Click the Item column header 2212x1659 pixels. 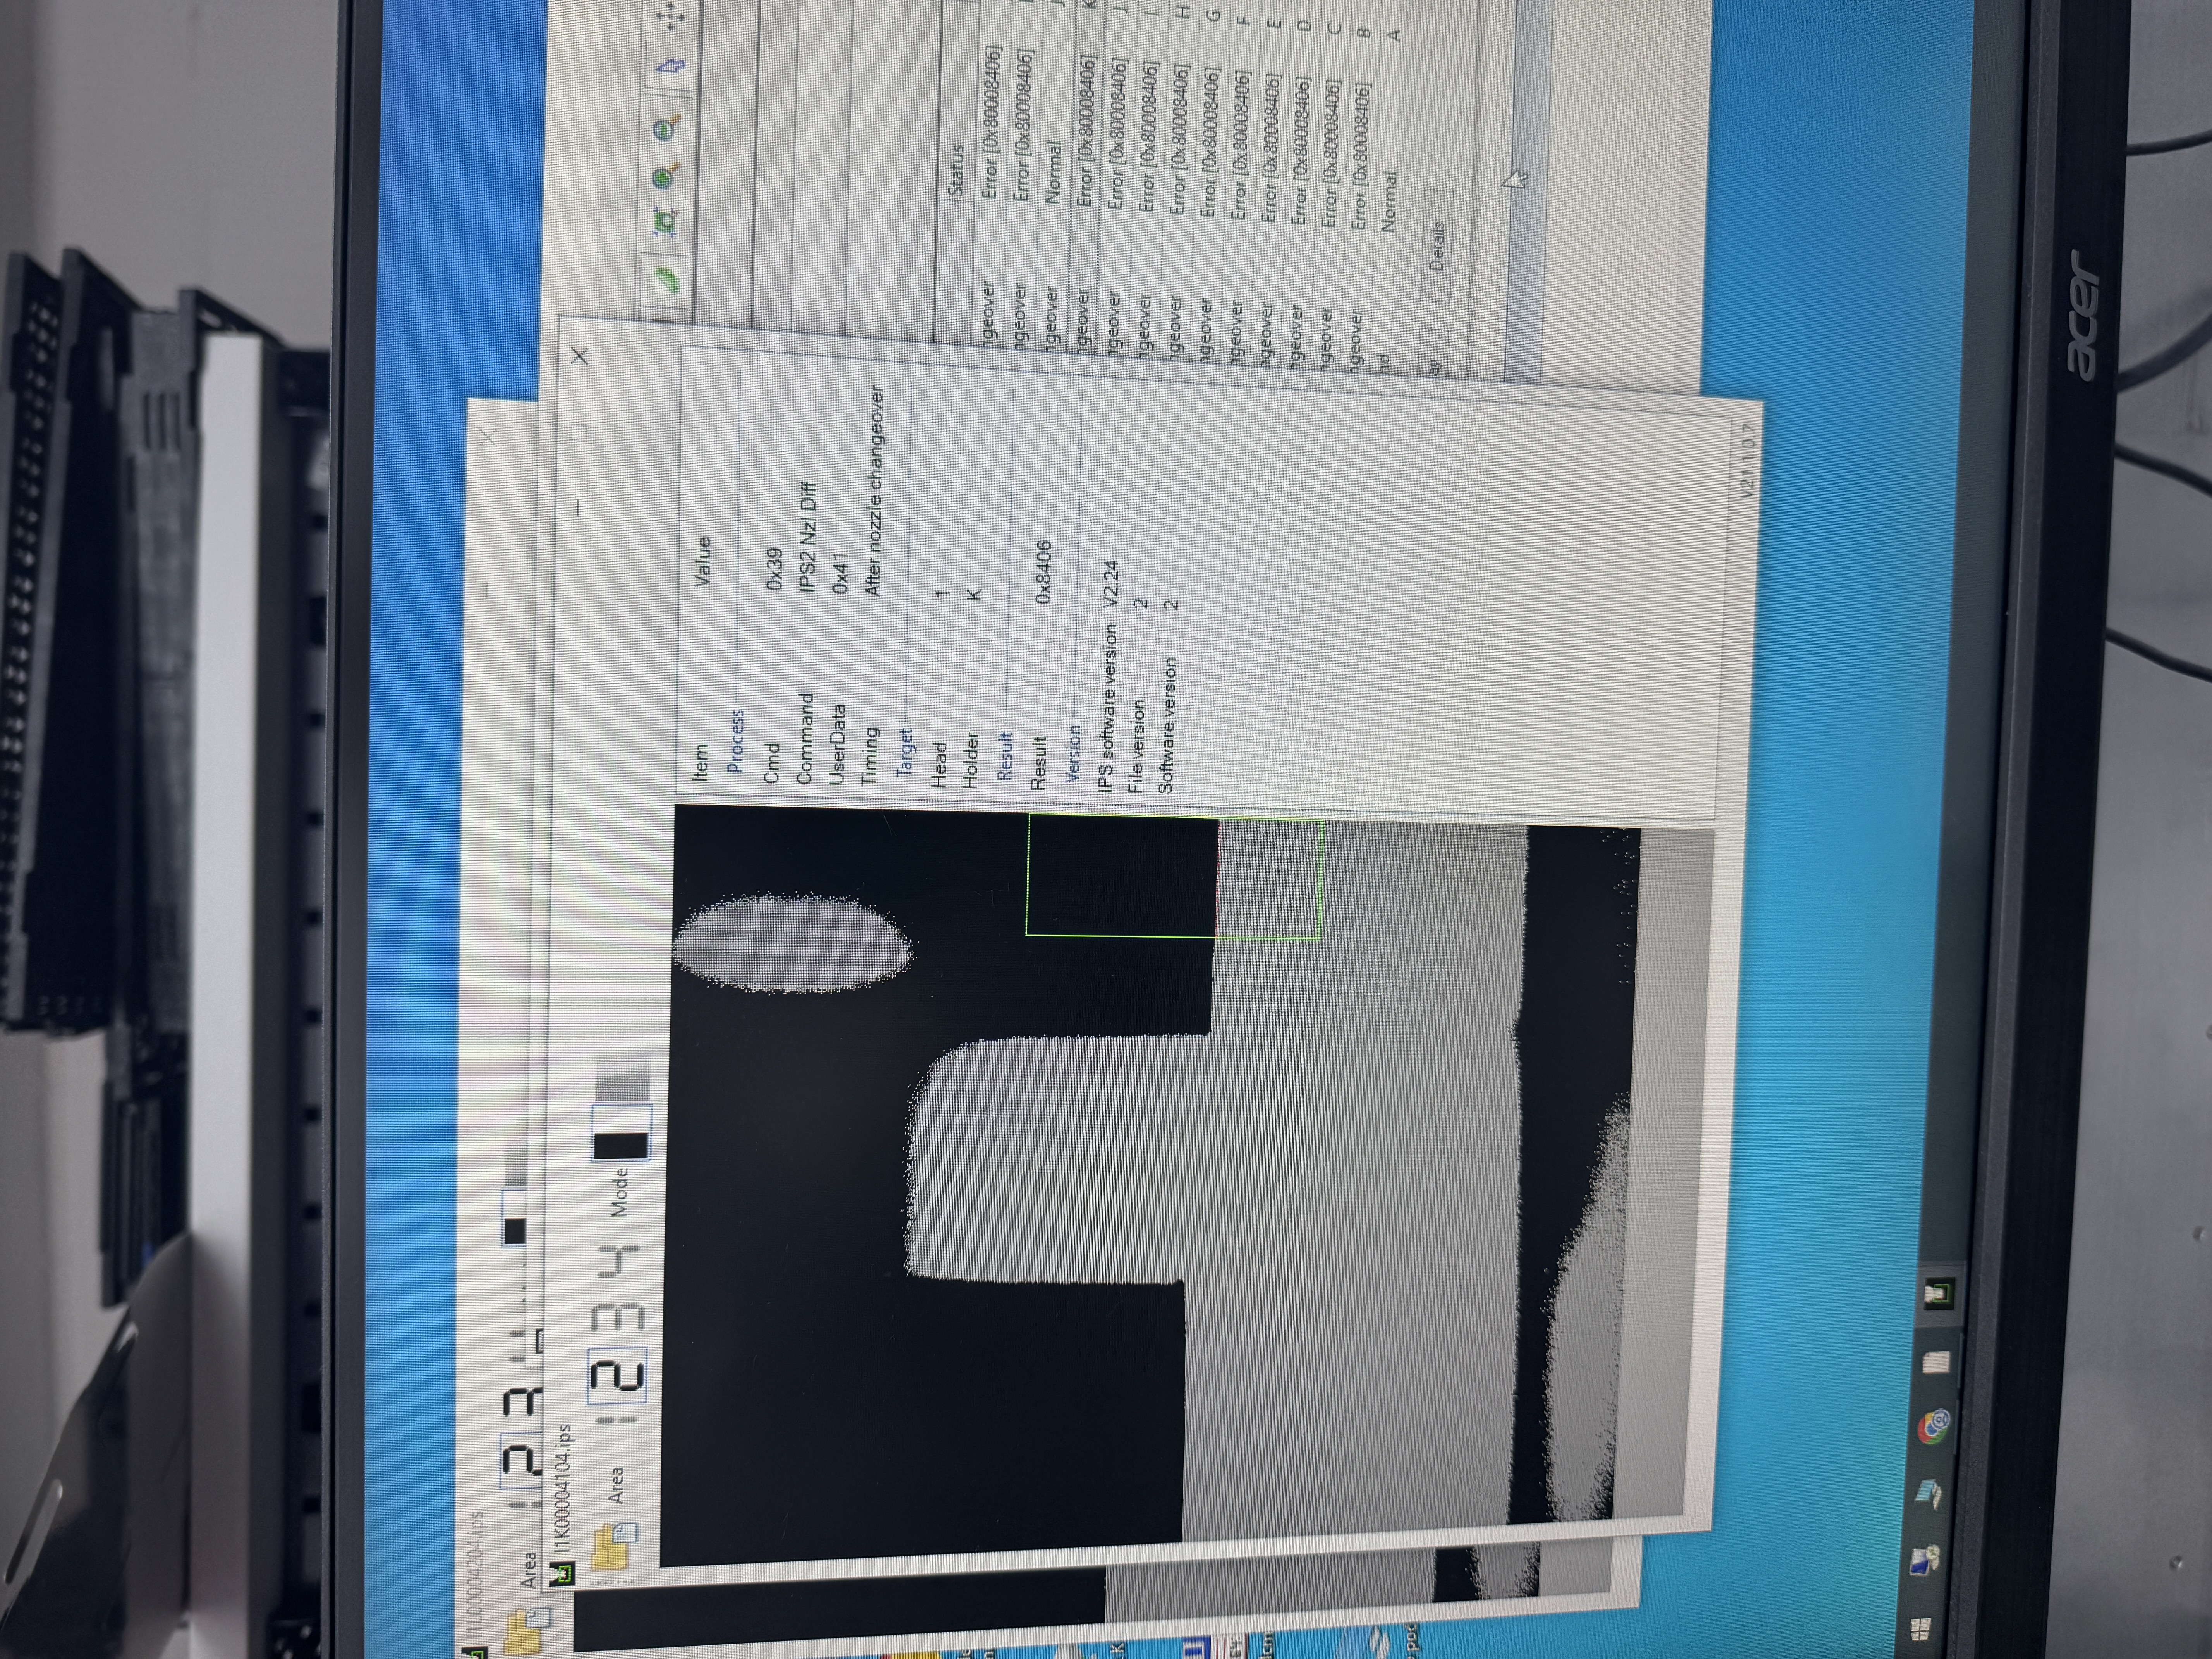tap(700, 762)
